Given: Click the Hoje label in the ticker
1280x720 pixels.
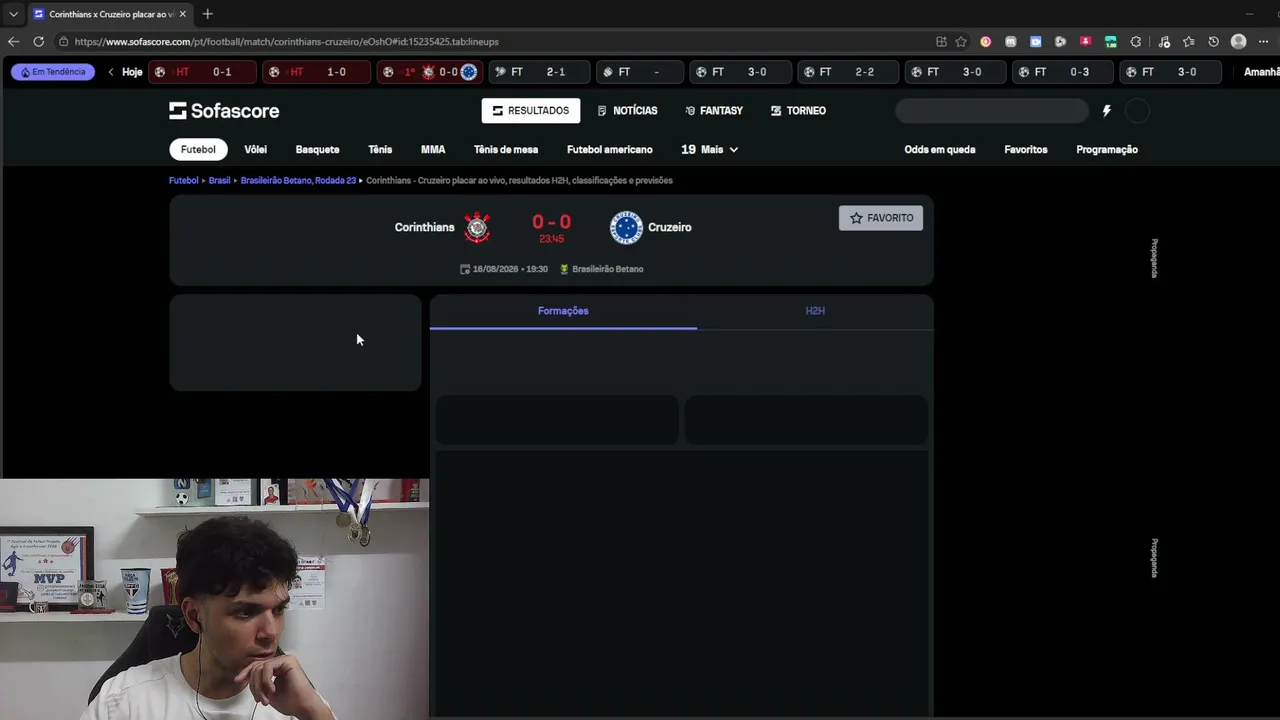Looking at the screenshot, I should [x=132, y=72].
